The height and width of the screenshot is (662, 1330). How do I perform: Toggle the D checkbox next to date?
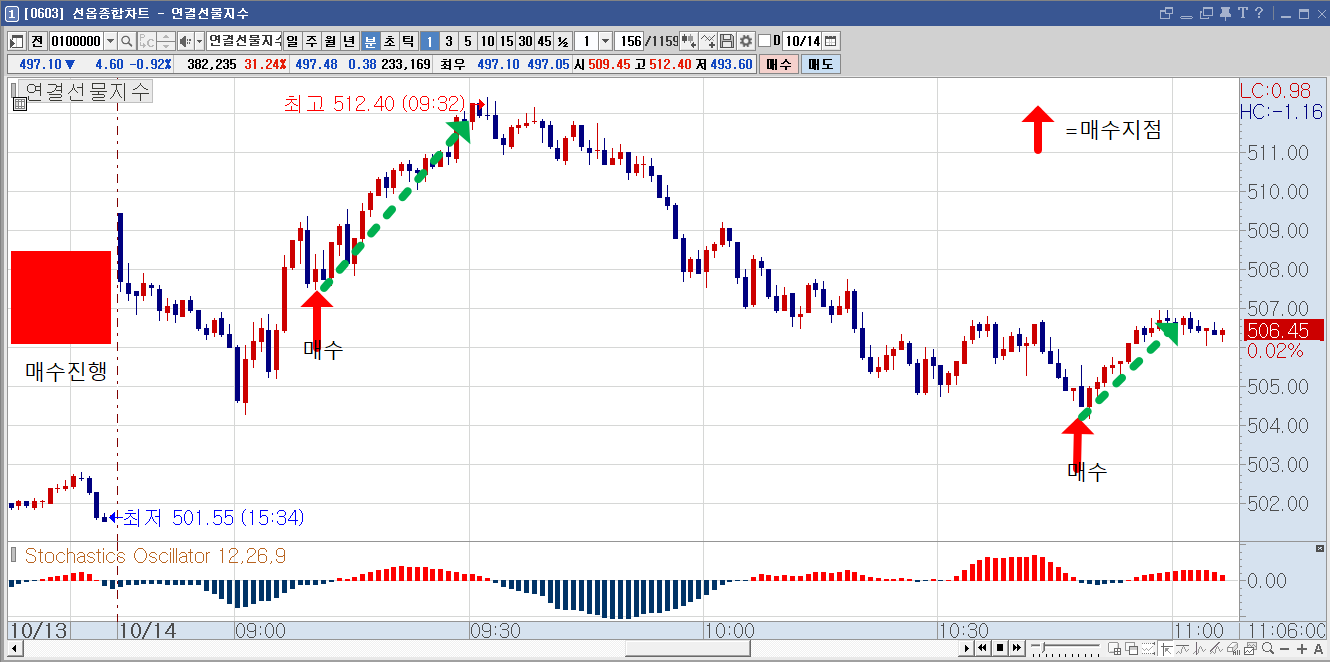point(765,41)
